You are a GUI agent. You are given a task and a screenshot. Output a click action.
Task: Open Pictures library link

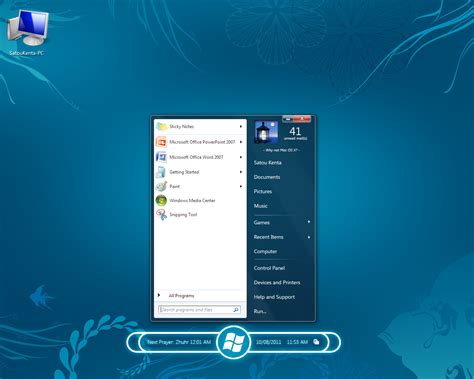(263, 191)
